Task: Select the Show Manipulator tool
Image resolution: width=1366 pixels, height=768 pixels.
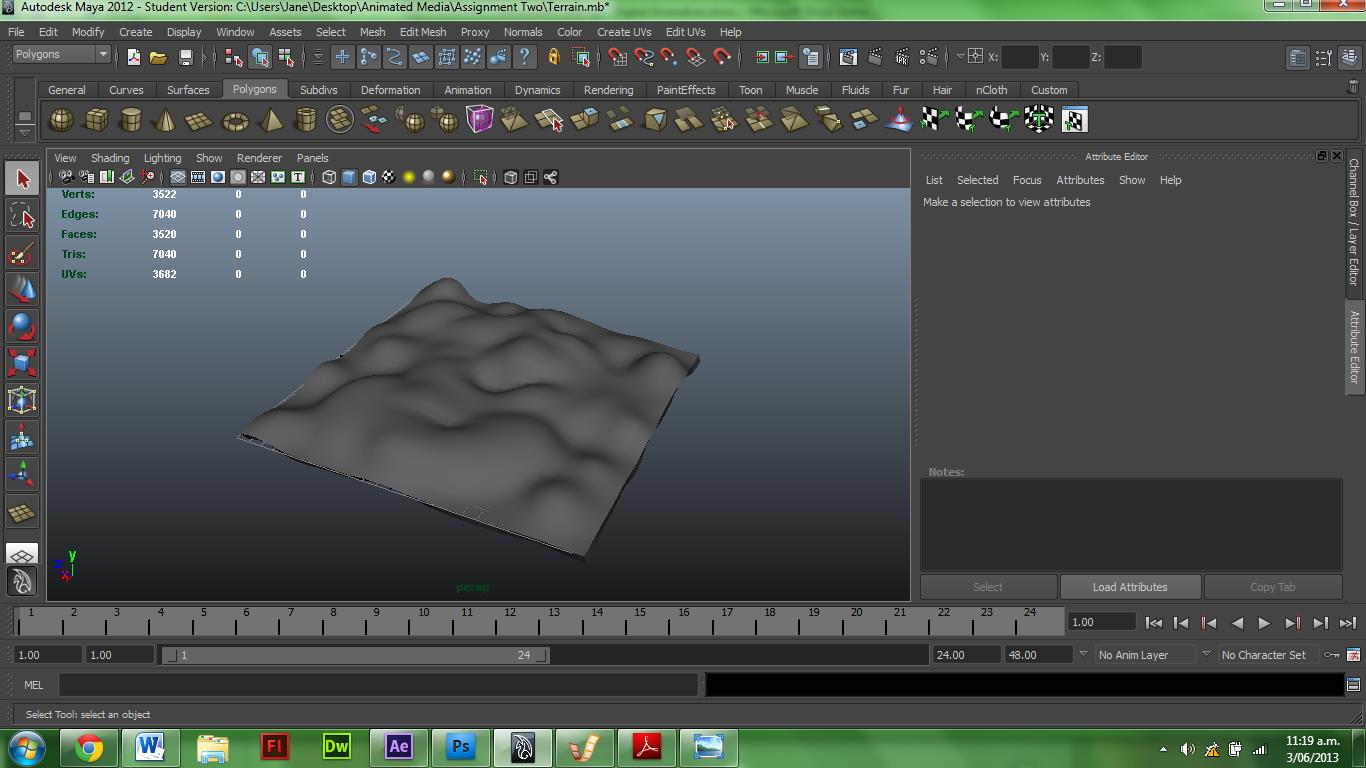Action: (22, 474)
